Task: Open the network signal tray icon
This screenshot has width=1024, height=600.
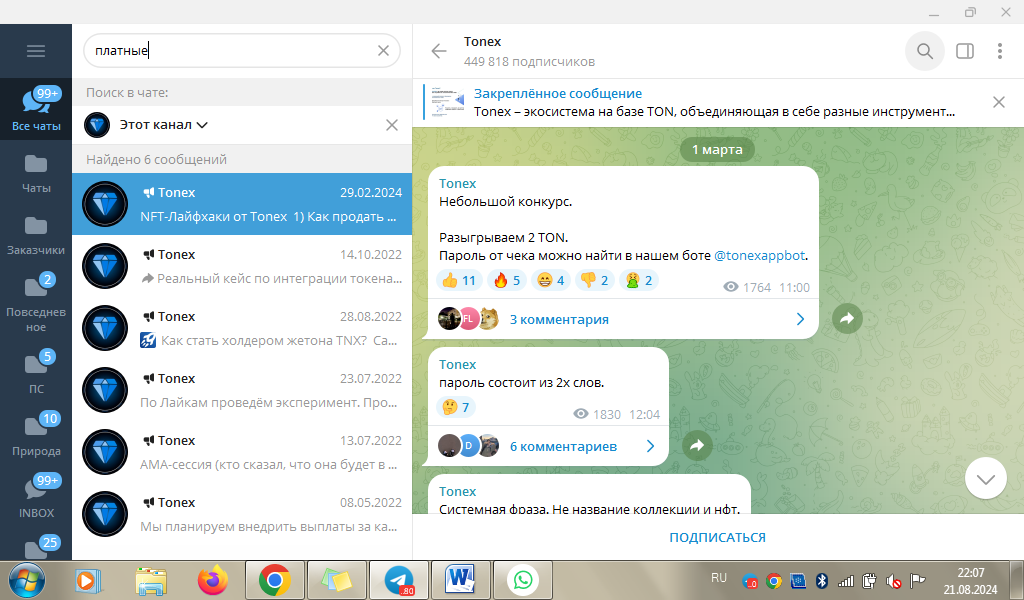Action: coord(846,580)
